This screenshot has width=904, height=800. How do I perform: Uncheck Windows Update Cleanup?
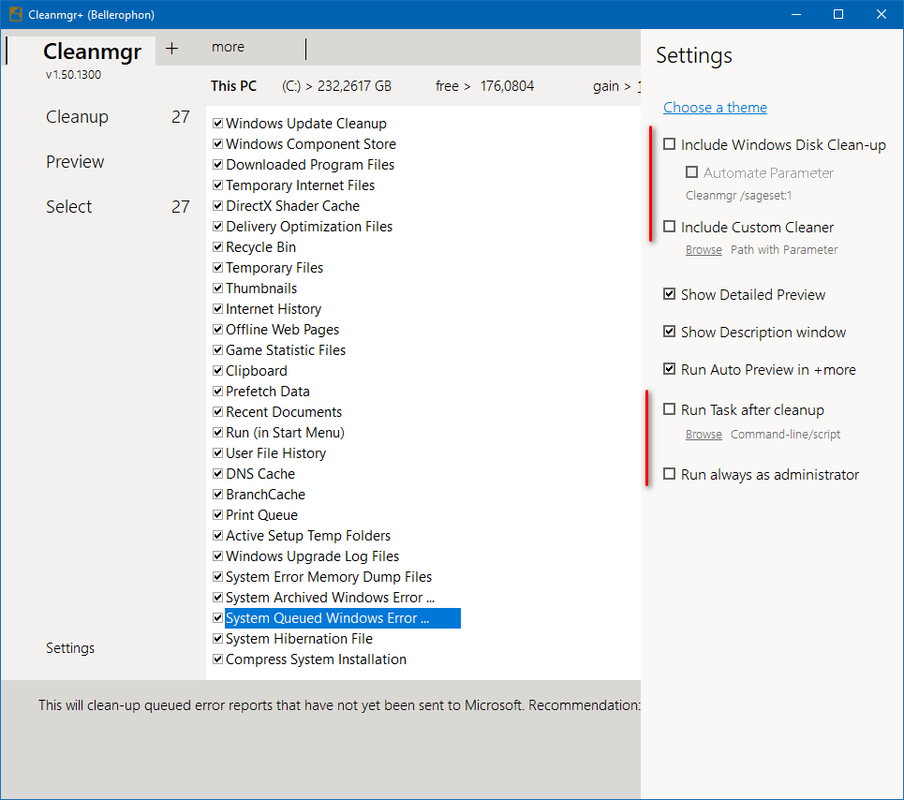tap(217, 123)
